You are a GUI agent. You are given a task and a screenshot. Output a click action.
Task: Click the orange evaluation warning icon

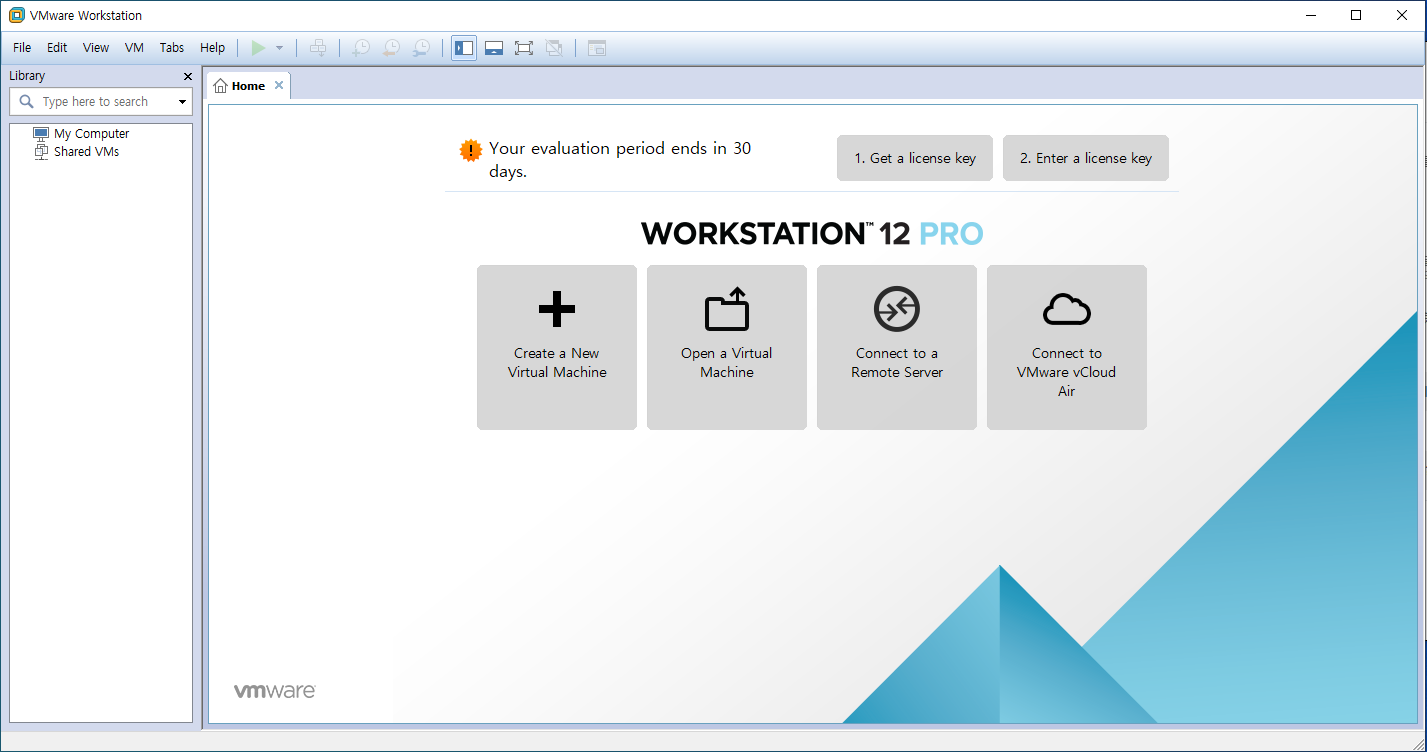[470, 150]
